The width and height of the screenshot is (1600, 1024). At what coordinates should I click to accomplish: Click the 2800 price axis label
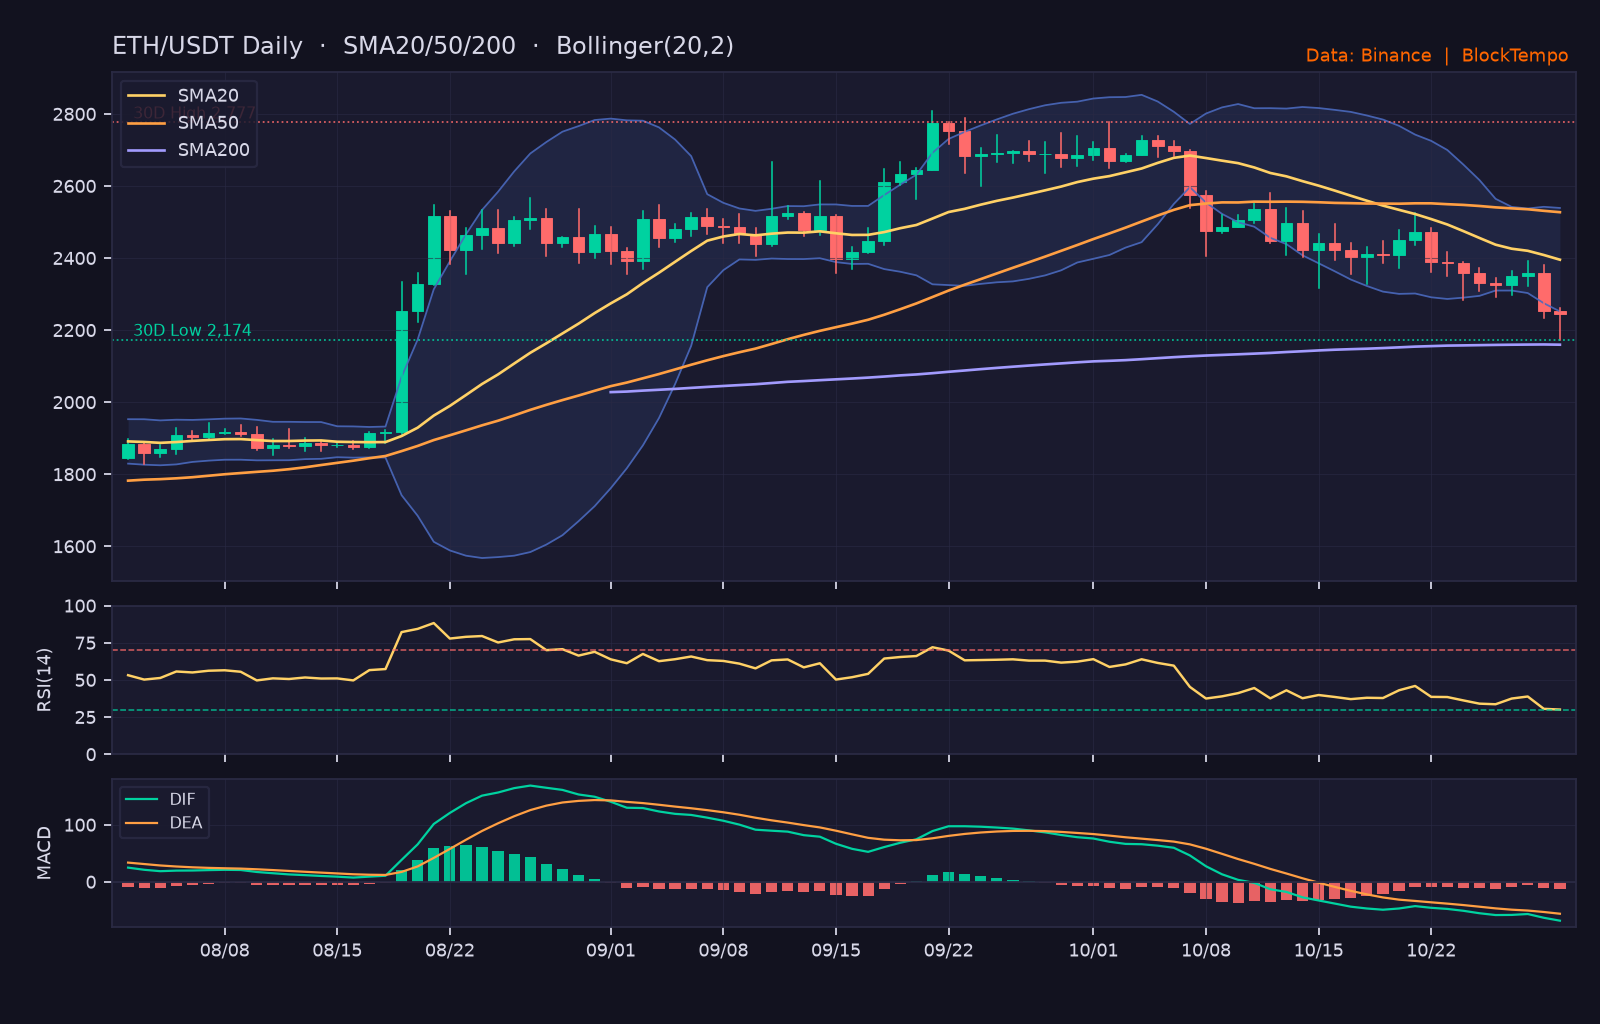tap(75, 115)
